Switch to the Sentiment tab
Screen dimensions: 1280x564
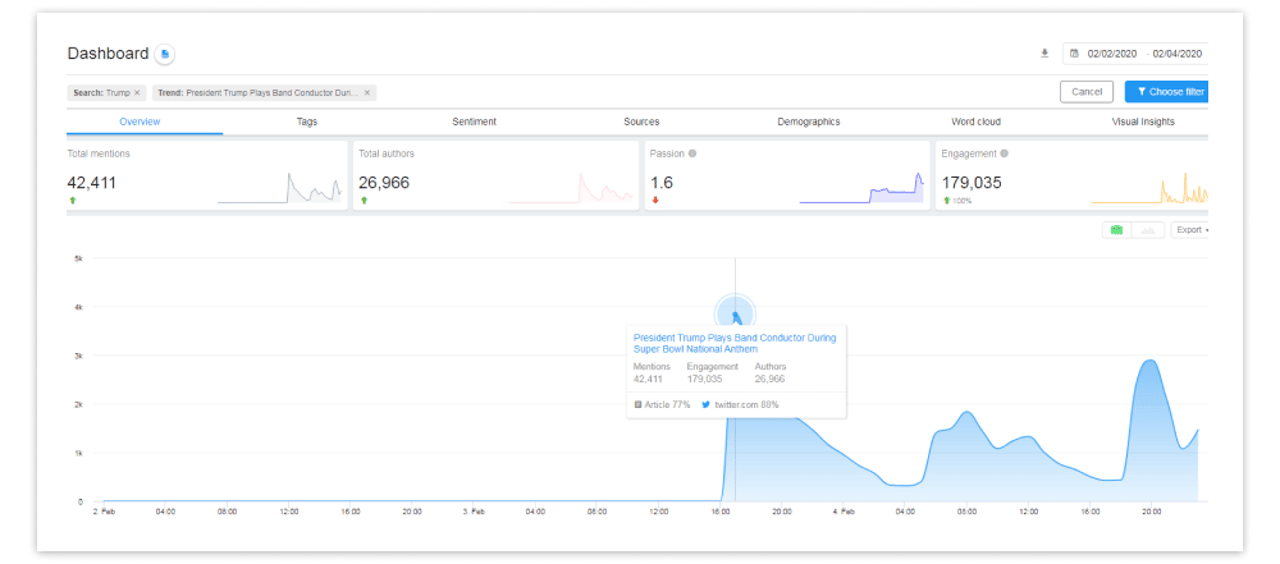pos(474,122)
